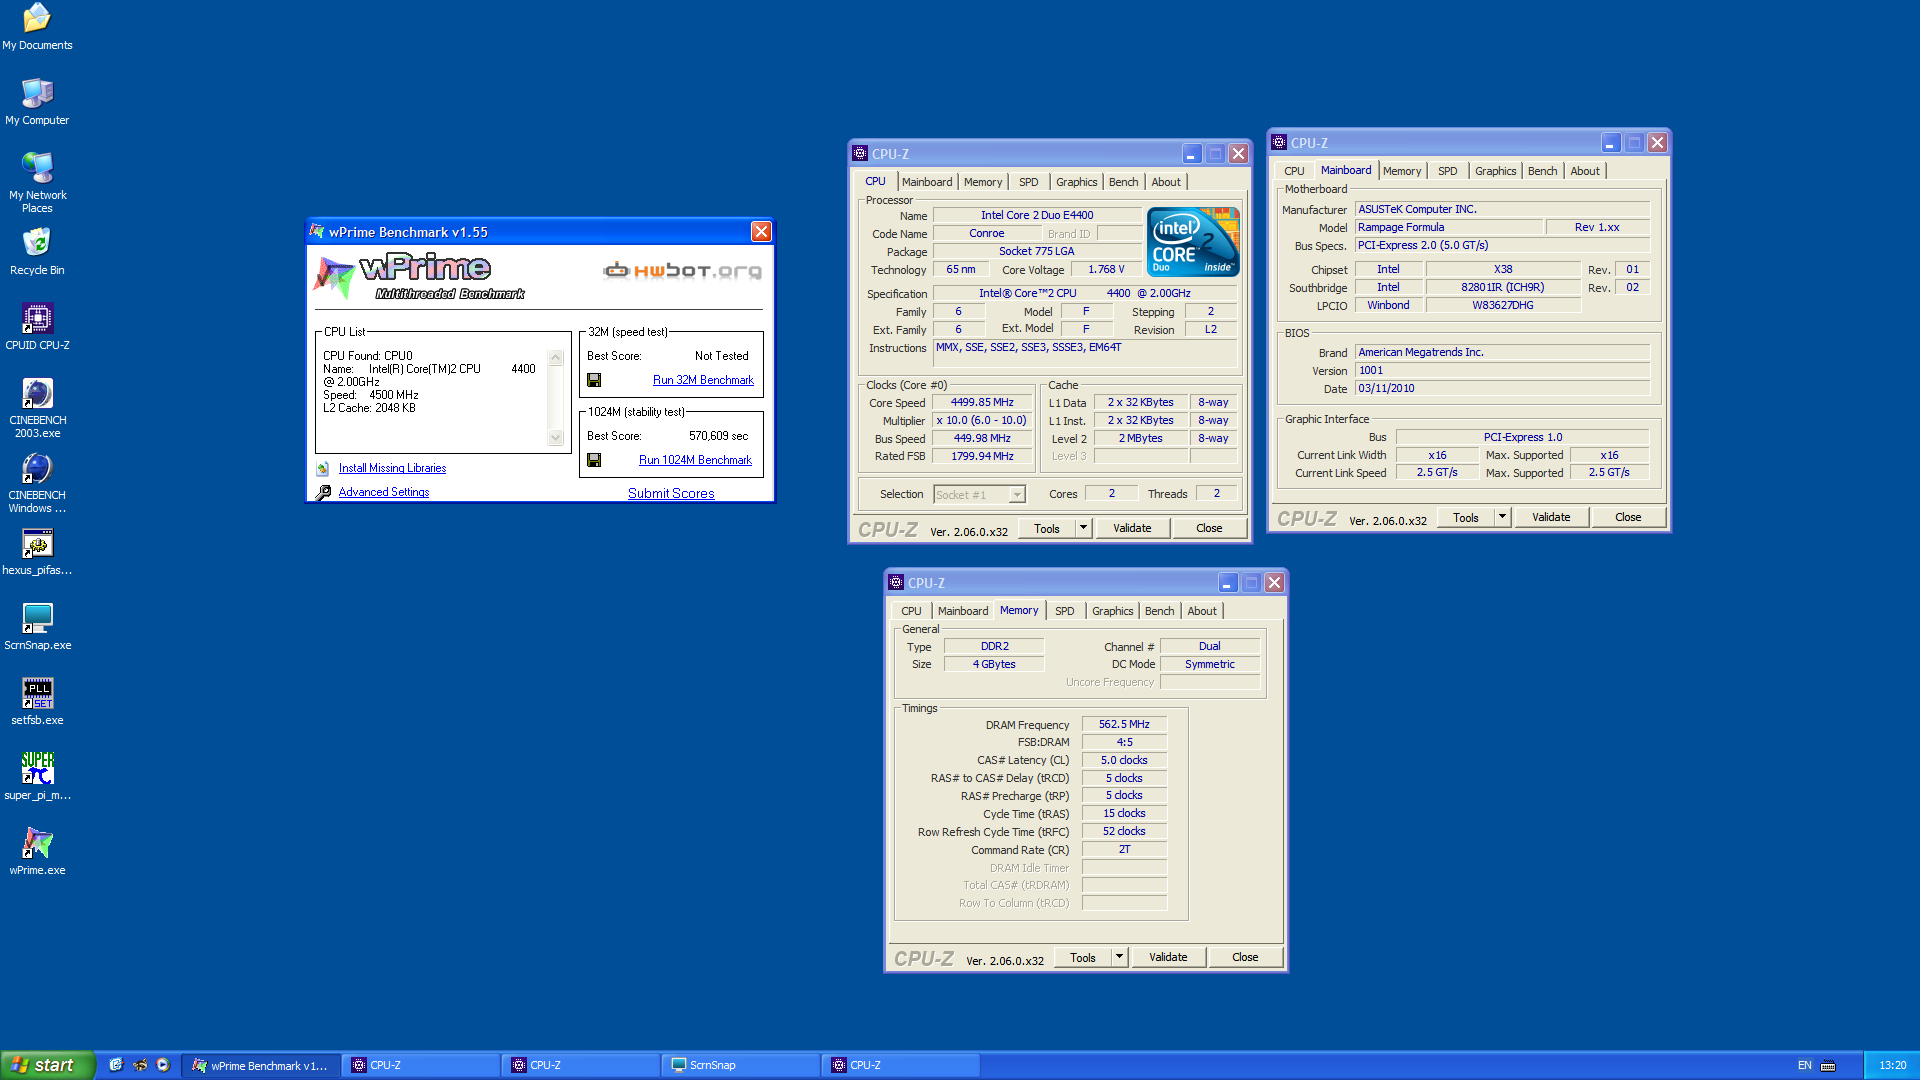
Task: Launch CINEBENCH Windows shortcut
Action: tap(37, 483)
